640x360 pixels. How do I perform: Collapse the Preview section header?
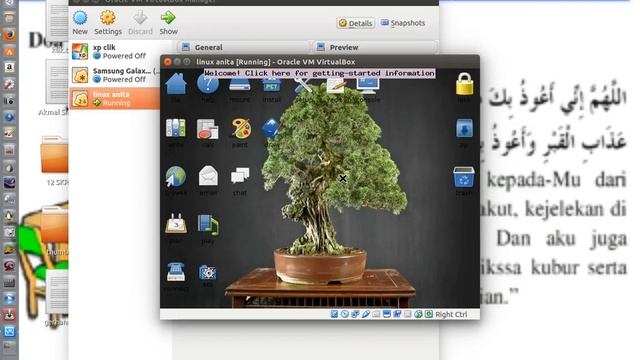pyautogui.click(x=375, y=47)
